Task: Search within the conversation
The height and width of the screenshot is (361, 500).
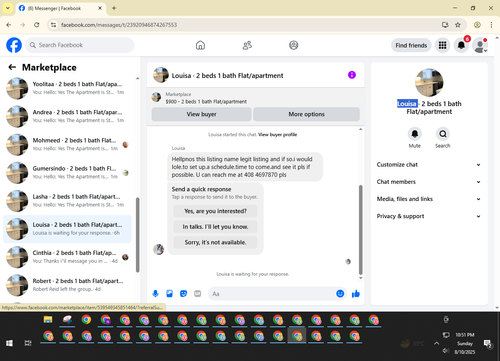Action: [x=443, y=134]
